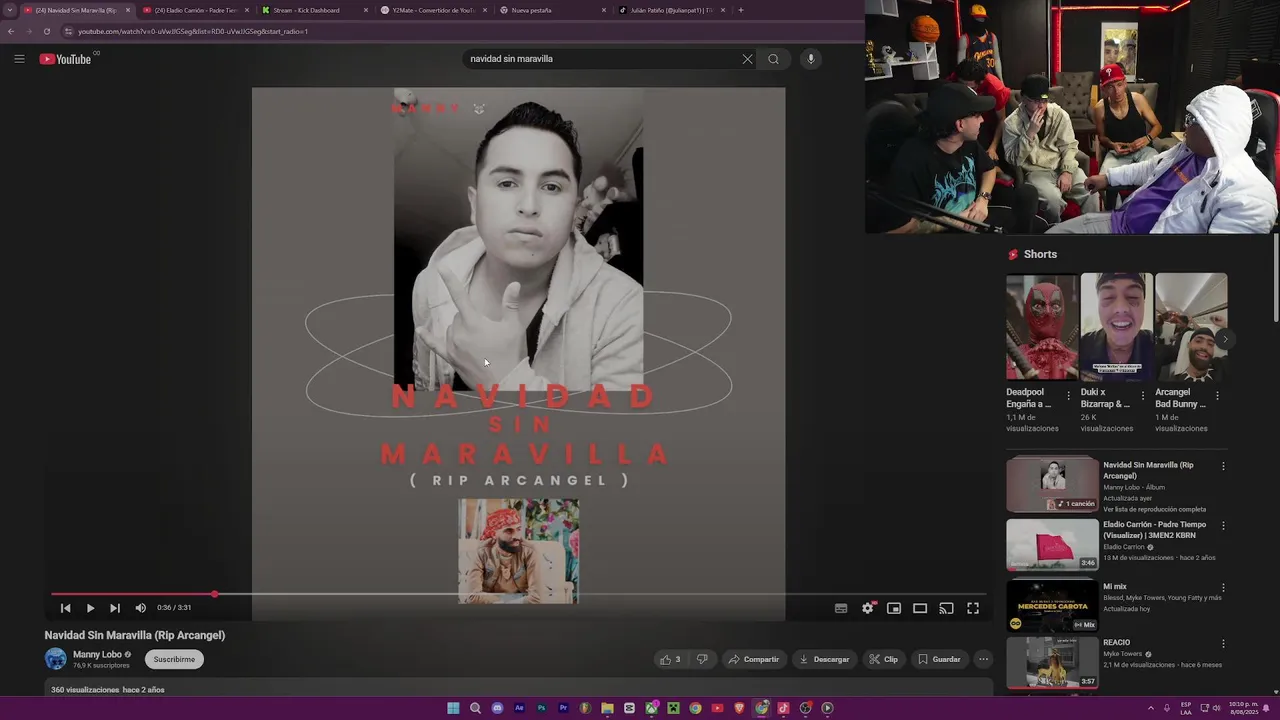Image resolution: width=1280 pixels, height=720 pixels.
Task: Click the youtube.com address bar
Action: (460, 31)
